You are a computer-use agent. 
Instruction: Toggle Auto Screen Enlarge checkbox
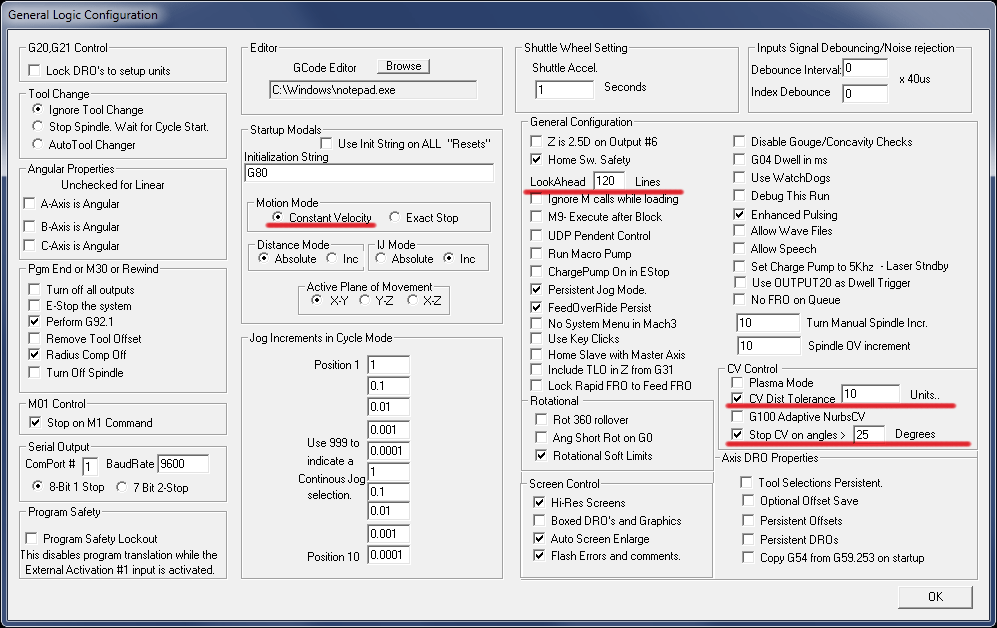(x=539, y=538)
